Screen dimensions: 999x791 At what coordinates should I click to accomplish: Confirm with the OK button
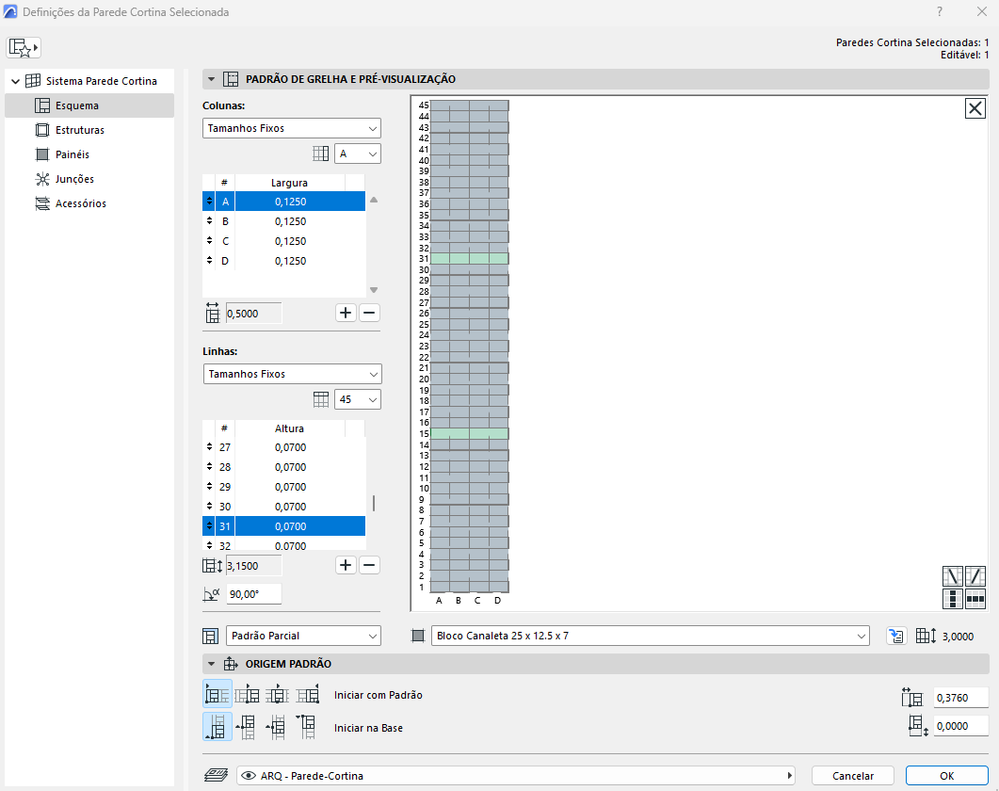(947, 776)
